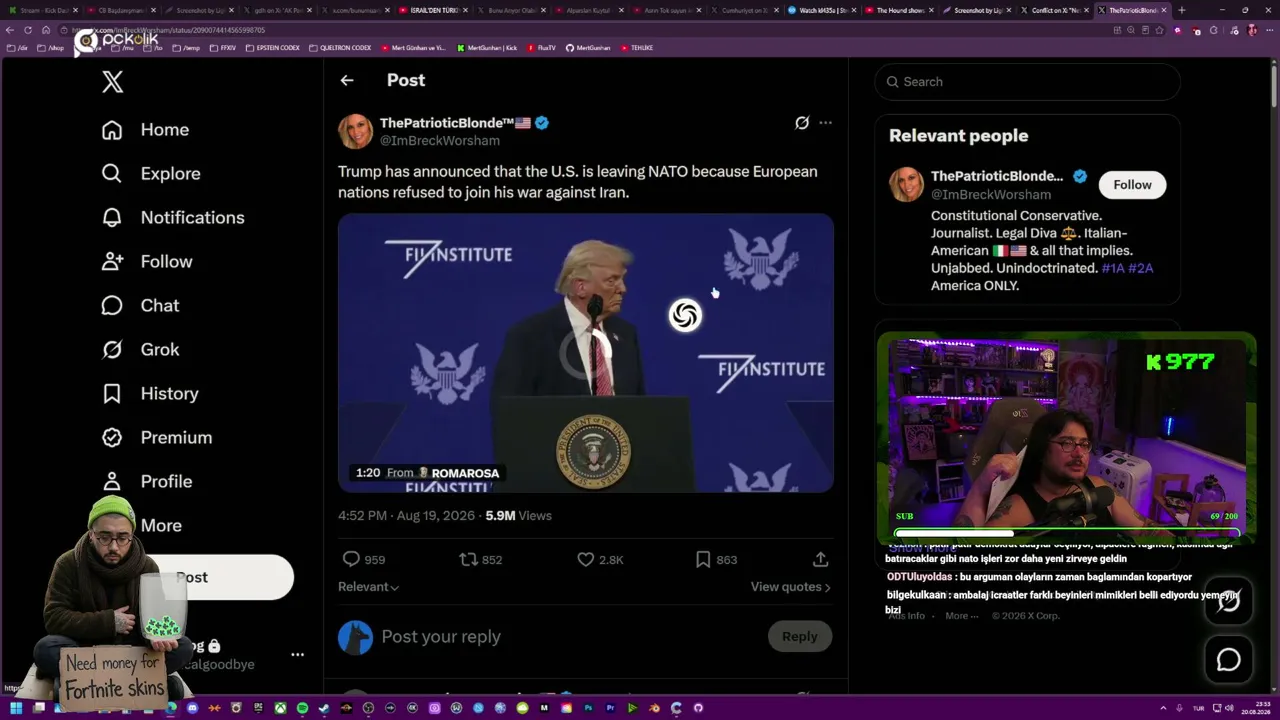Click the Grok icon over the video
This screenshot has width=1280, height=720.
click(x=685, y=316)
